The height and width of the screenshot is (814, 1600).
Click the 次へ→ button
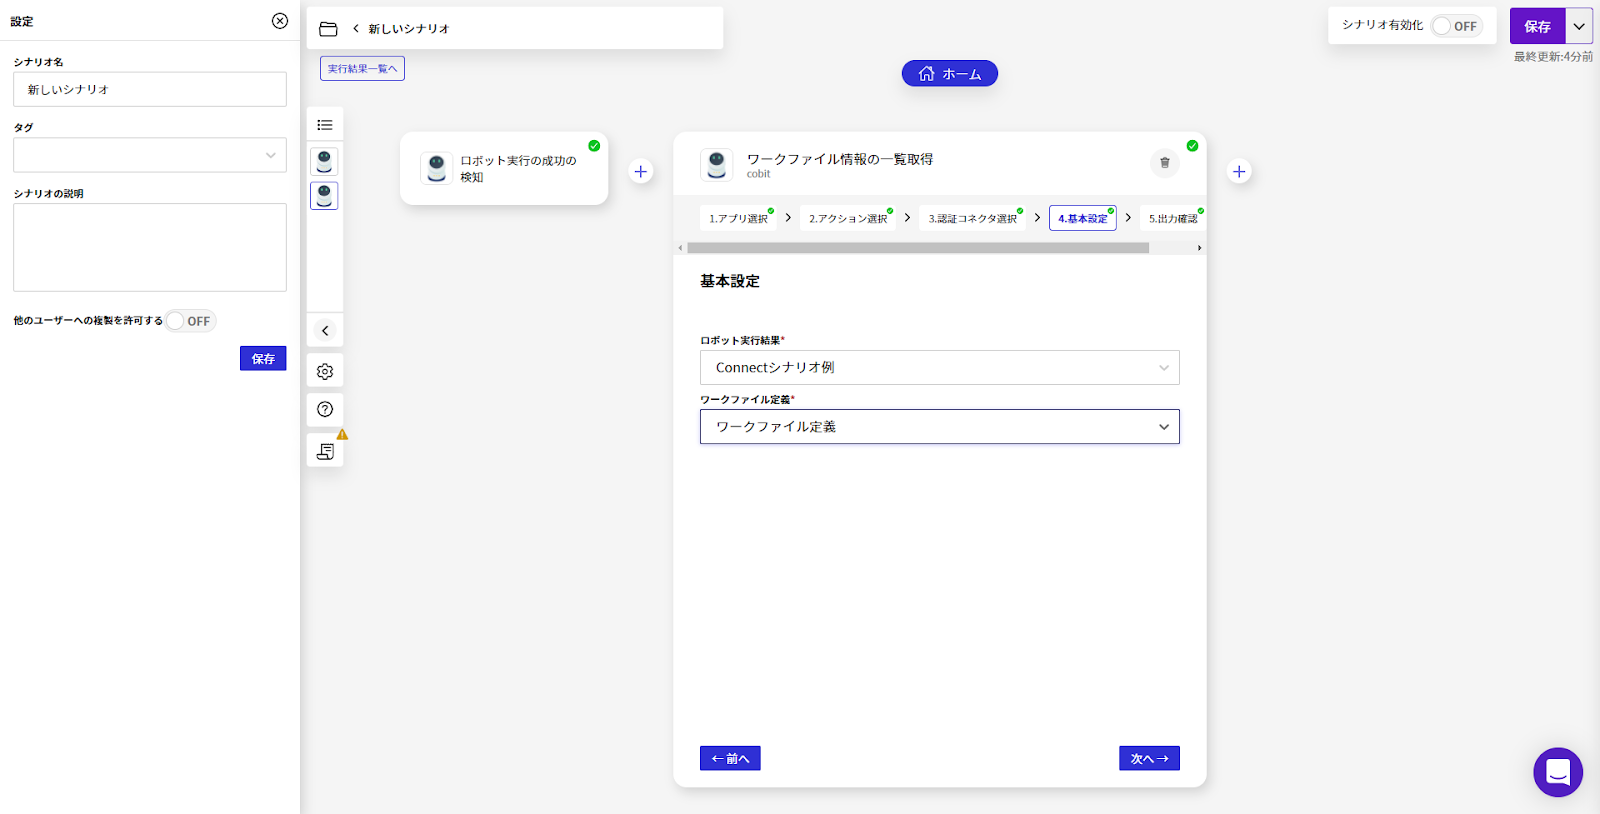pyautogui.click(x=1149, y=758)
